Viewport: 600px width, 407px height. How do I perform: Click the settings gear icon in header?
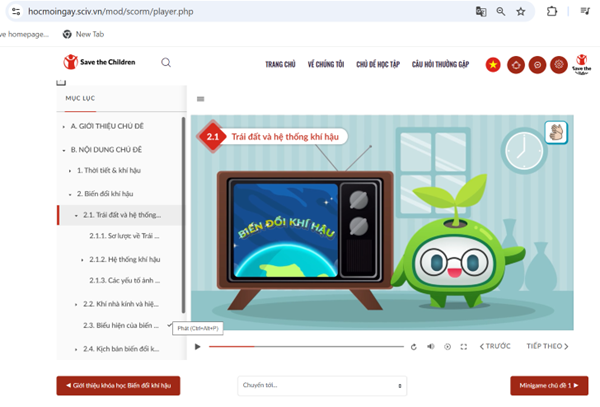coord(559,65)
